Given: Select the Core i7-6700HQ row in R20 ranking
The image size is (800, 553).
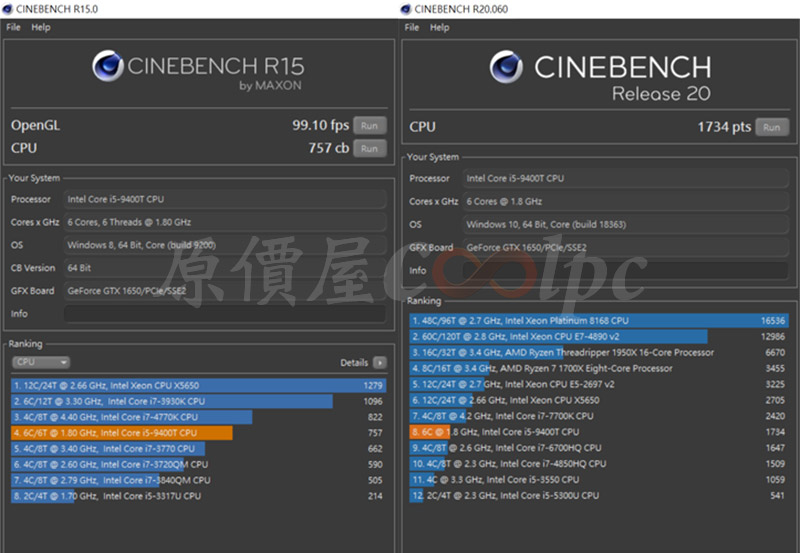Looking at the screenshot, I should (599, 448).
